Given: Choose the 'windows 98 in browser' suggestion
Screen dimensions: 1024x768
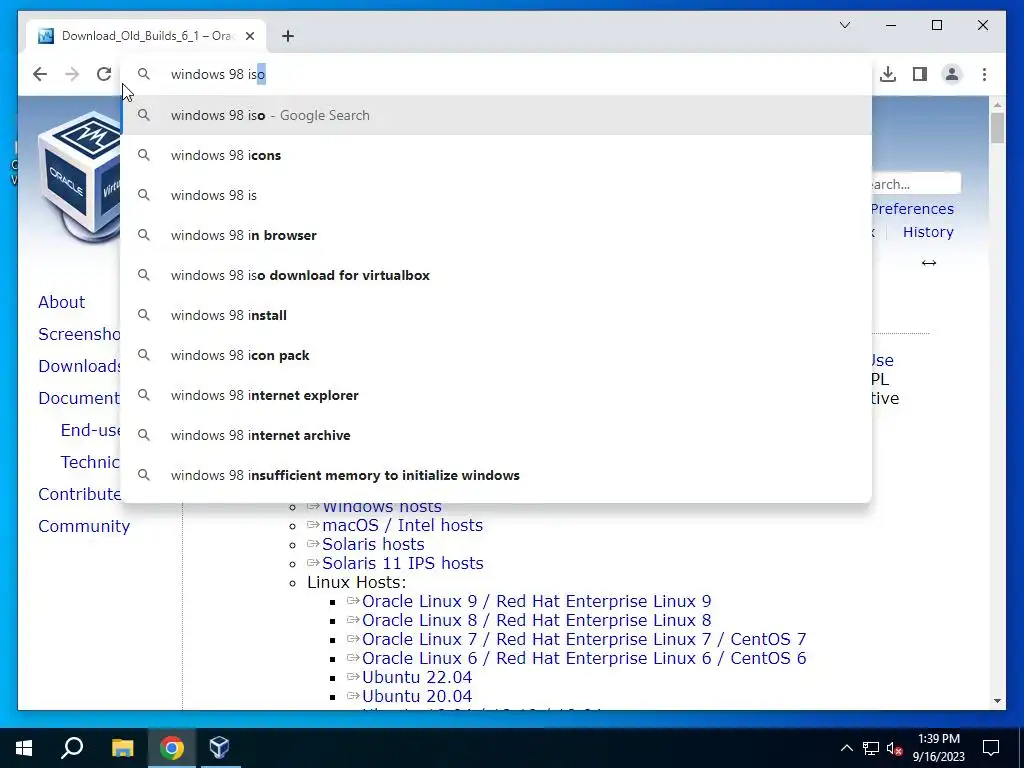Looking at the screenshot, I should pos(496,235).
